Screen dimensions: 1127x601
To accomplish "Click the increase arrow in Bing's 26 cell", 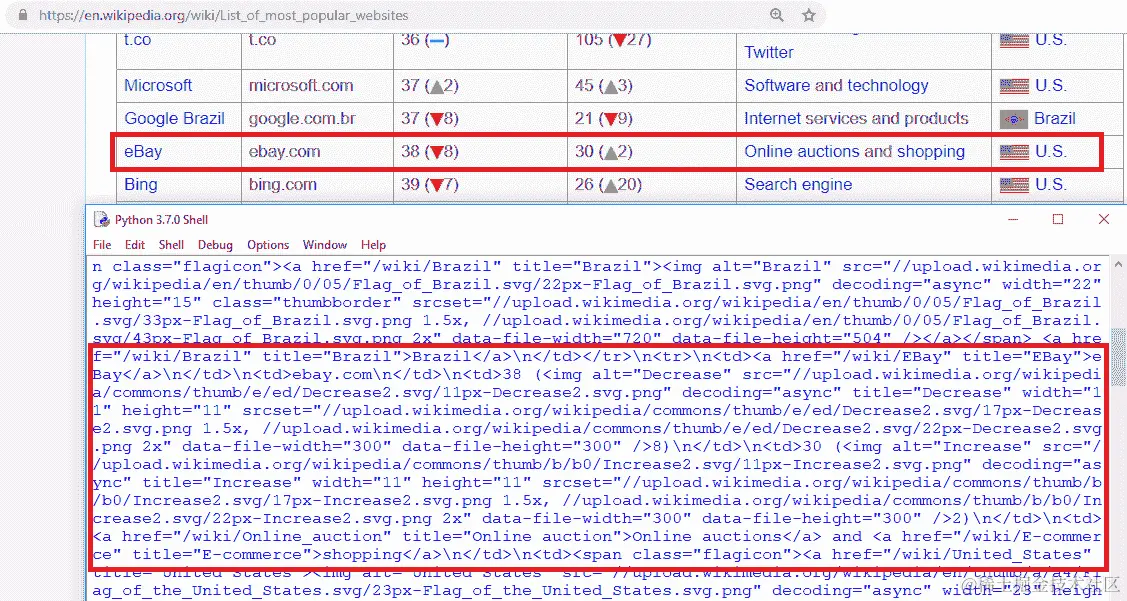I will 610,185.
